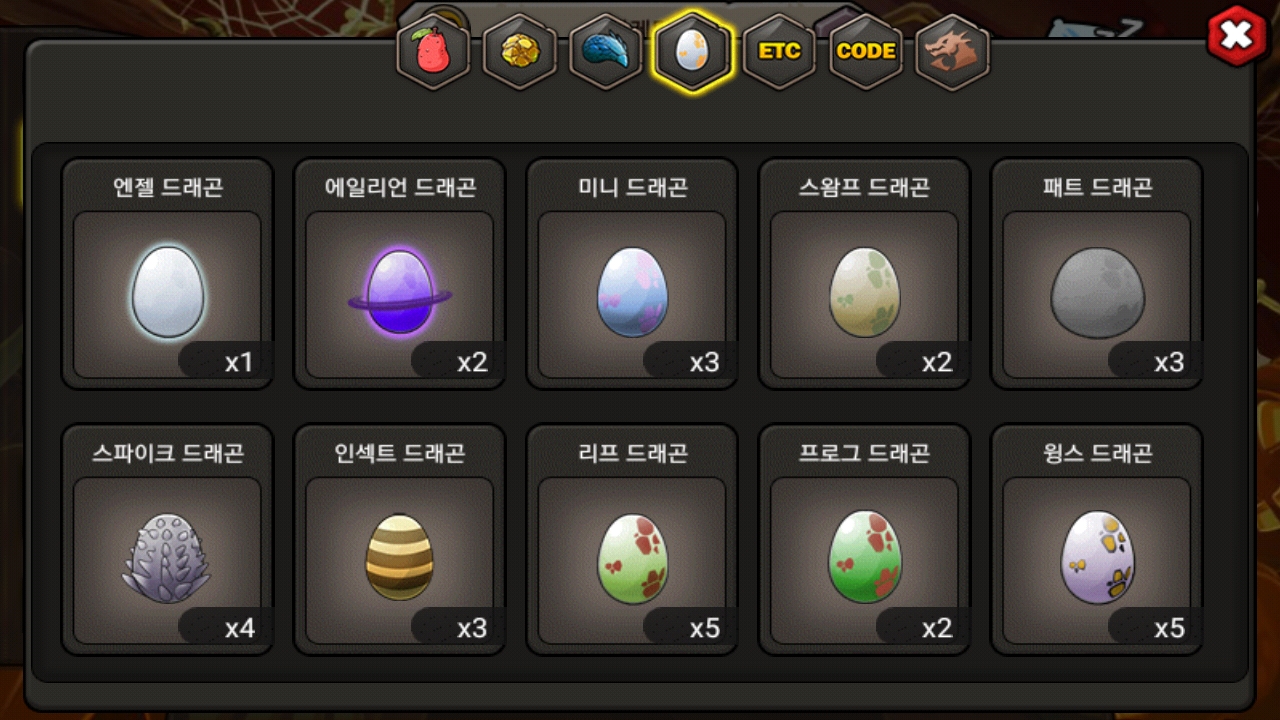Viewport: 1280px width, 720px height.
Task: Open the red fruit food tab
Action: coord(433,52)
